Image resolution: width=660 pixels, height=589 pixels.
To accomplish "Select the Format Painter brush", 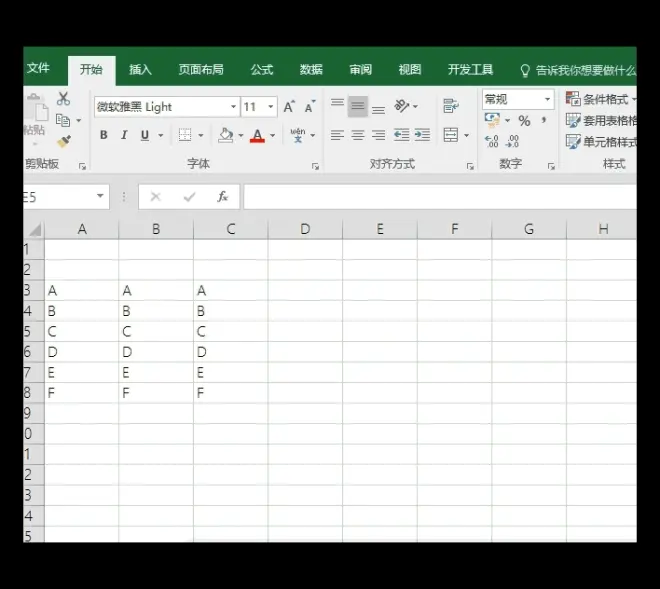I will coord(64,142).
